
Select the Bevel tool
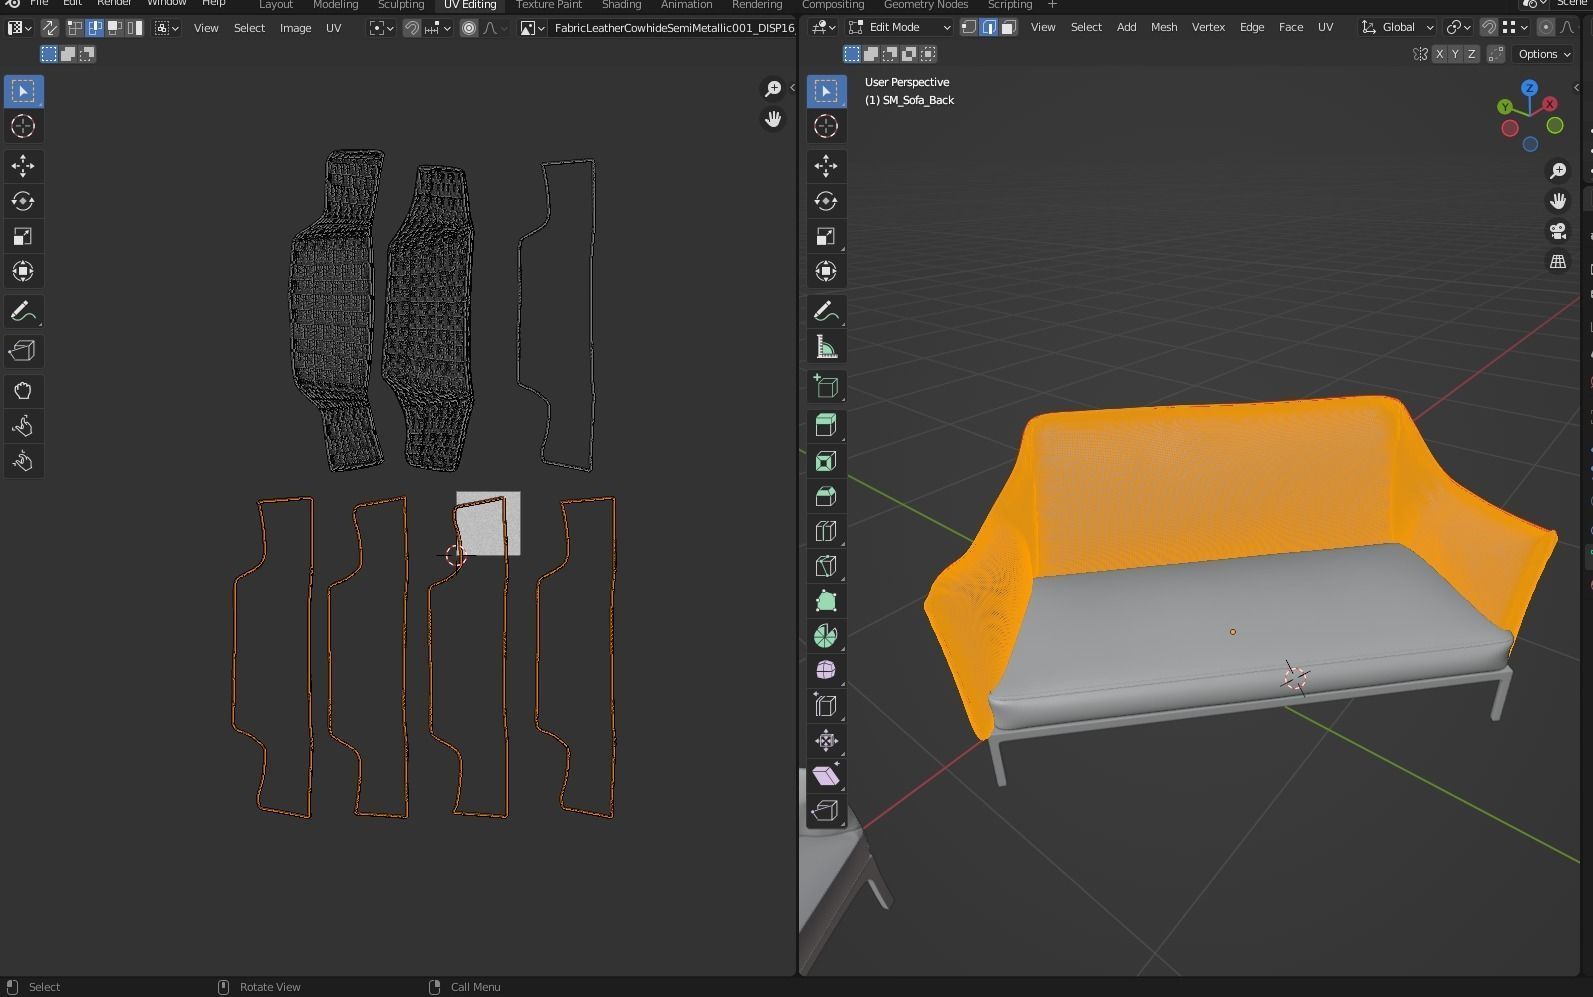tap(826, 496)
